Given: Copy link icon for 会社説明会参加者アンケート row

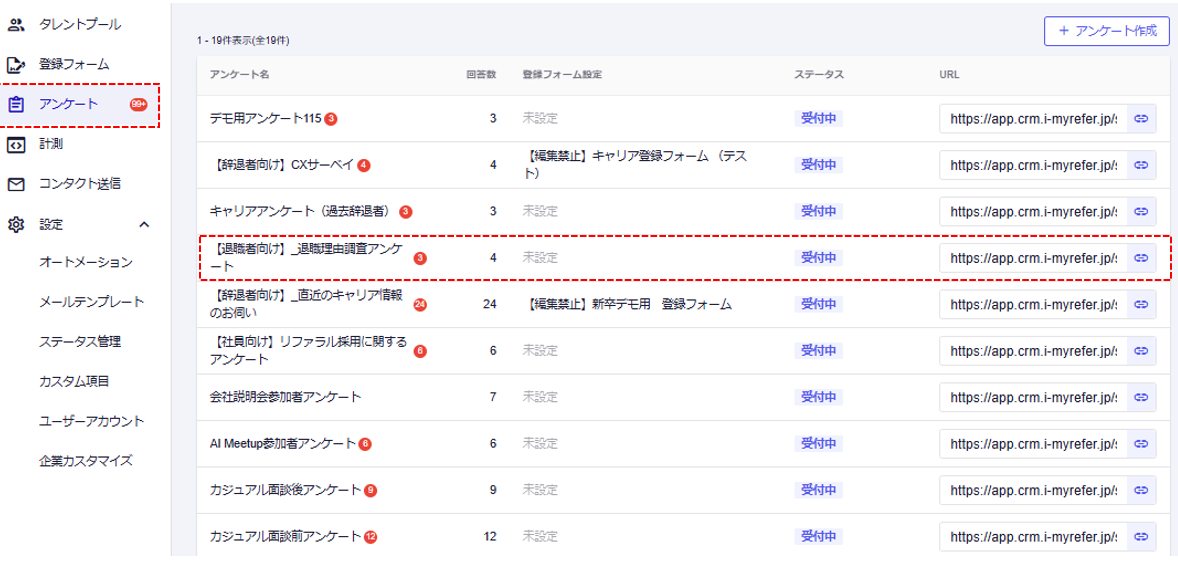Looking at the screenshot, I should point(1141,397).
